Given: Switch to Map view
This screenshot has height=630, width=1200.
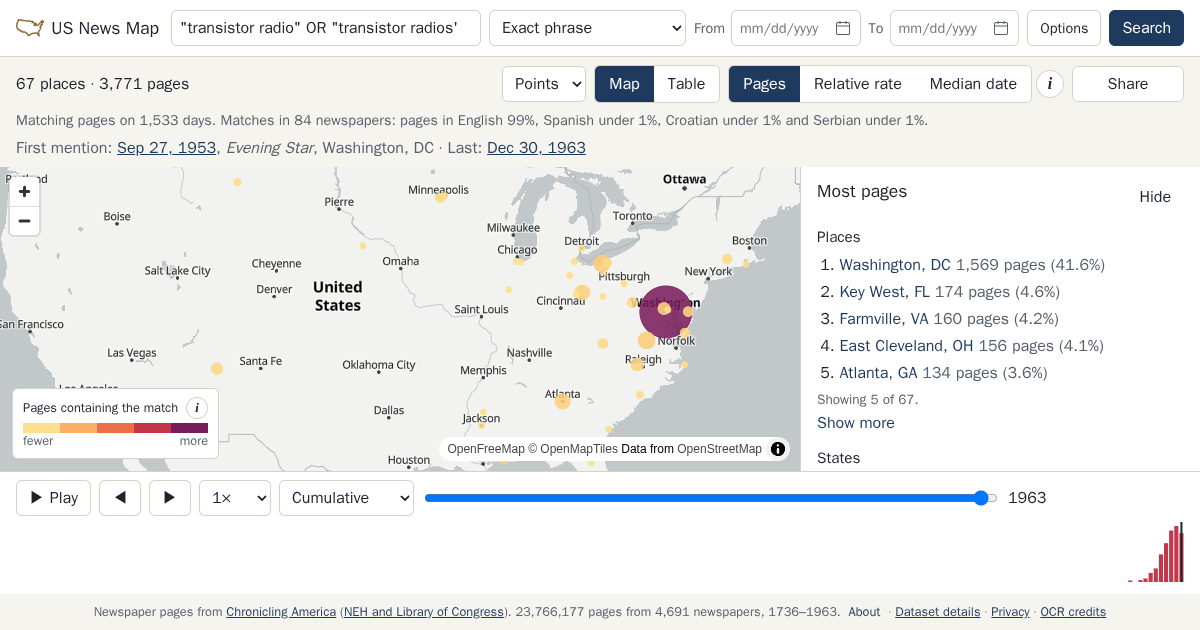Looking at the screenshot, I should (x=624, y=84).
